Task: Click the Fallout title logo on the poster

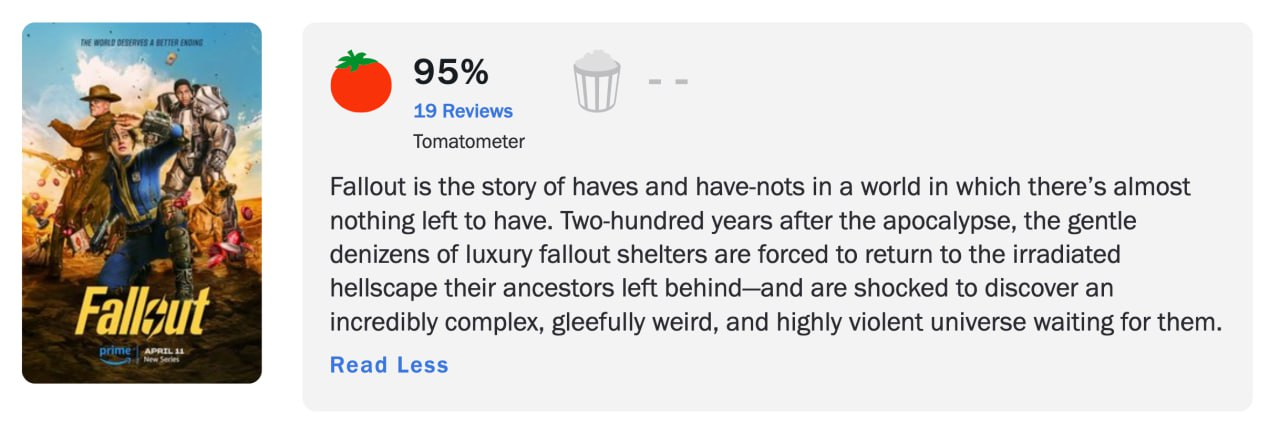Action: (x=141, y=313)
